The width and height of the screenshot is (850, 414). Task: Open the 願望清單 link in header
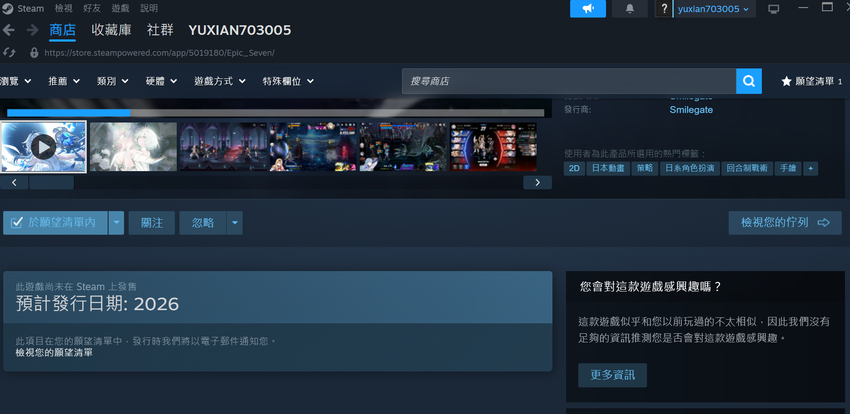tap(812, 81)
